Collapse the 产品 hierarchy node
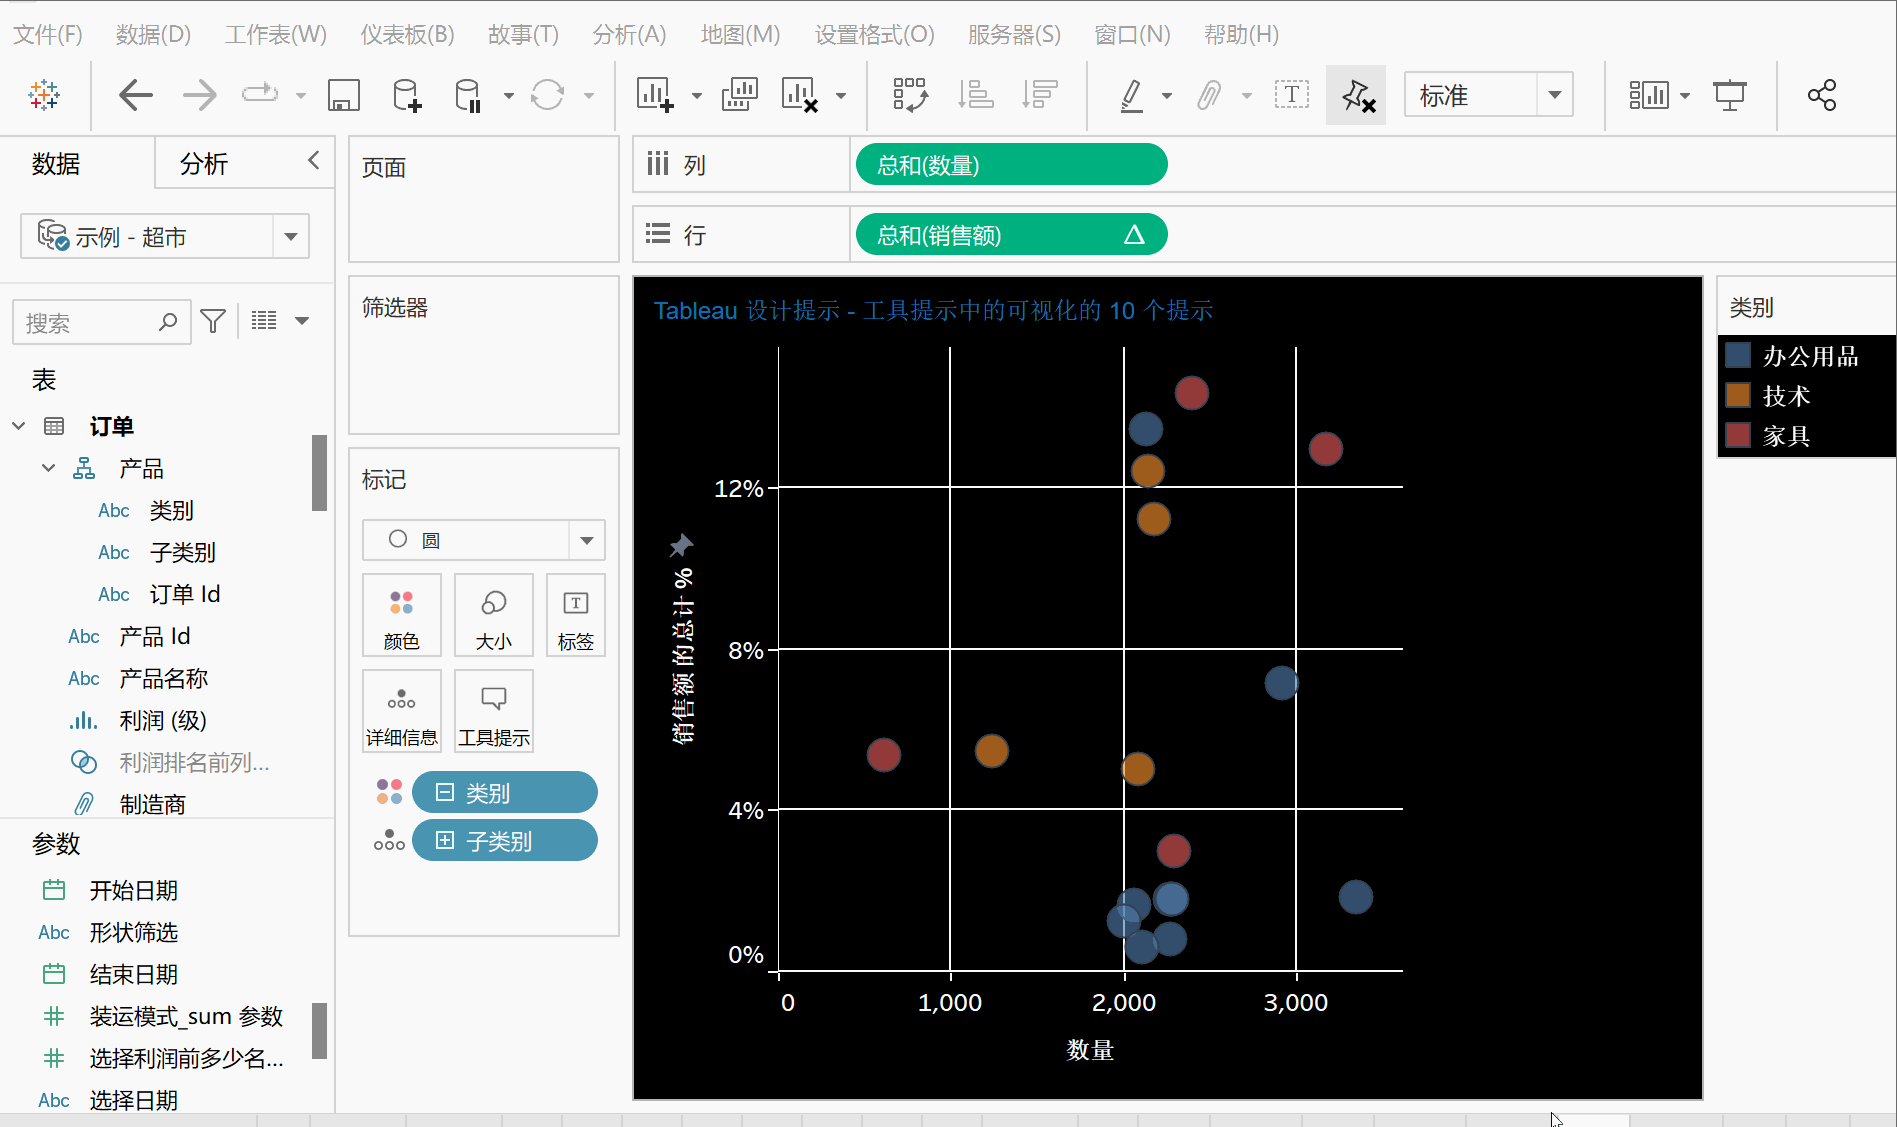The width and height of the screenshot is (1897, 1127). [48, 468]
